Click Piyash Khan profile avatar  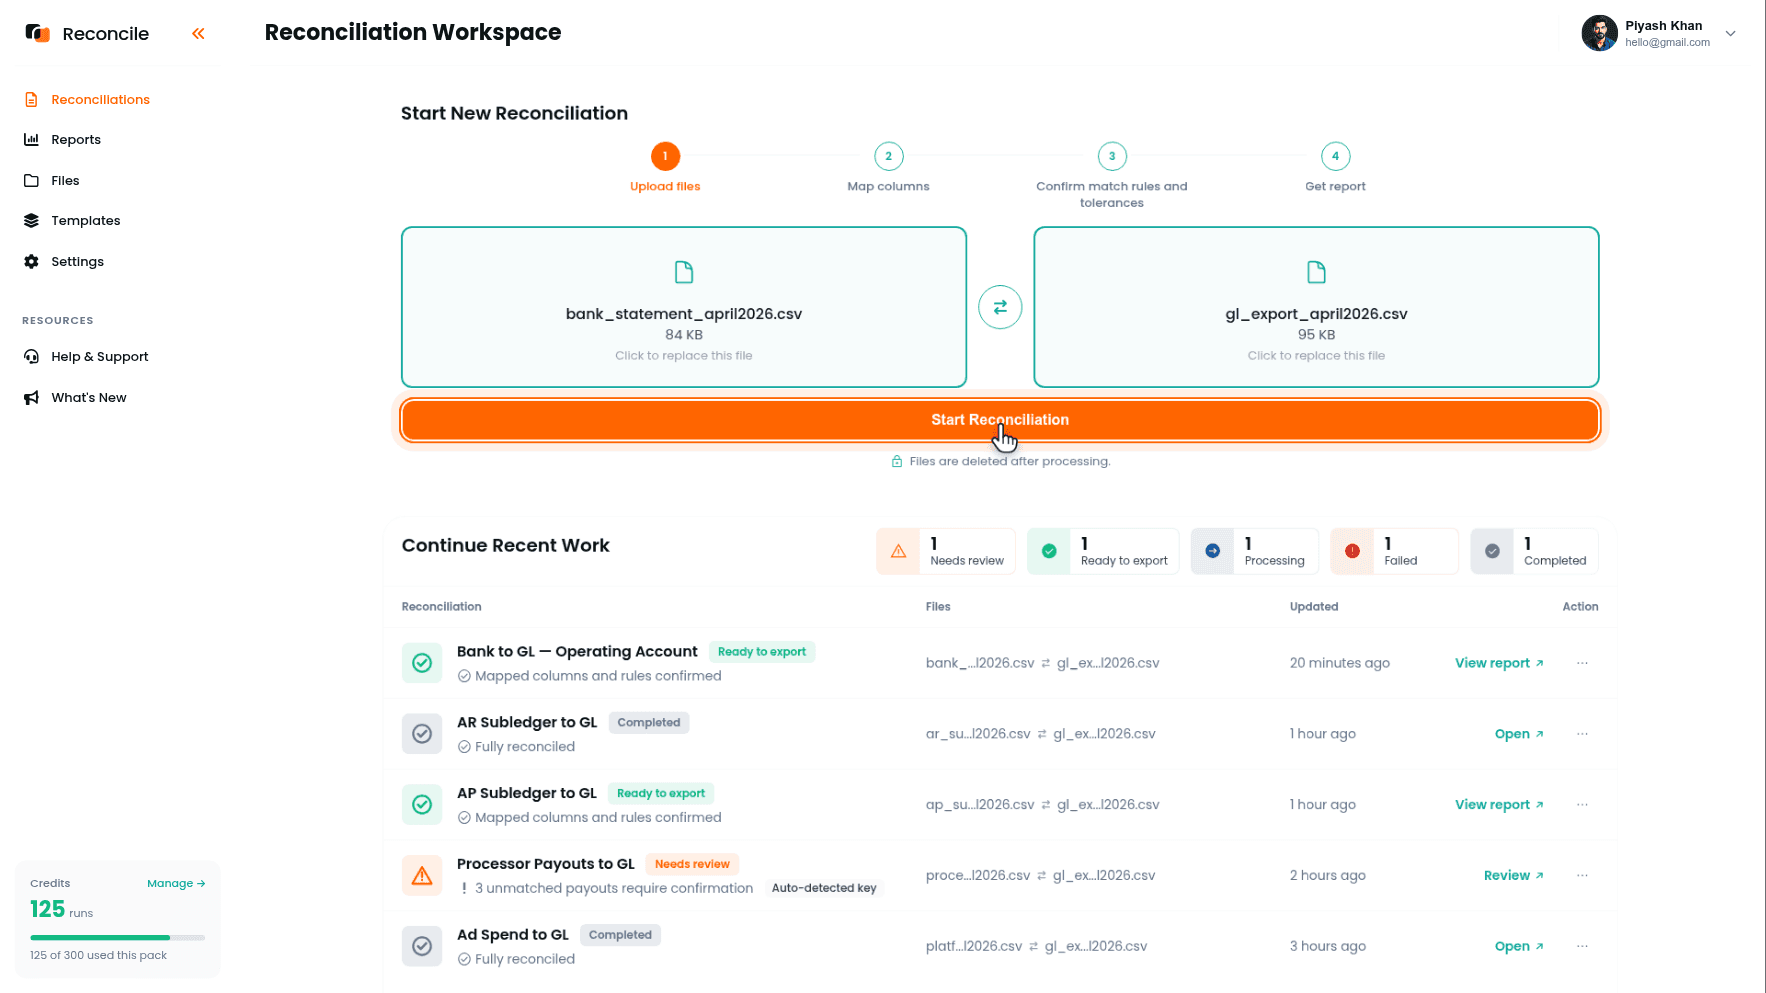(1599, 33)
